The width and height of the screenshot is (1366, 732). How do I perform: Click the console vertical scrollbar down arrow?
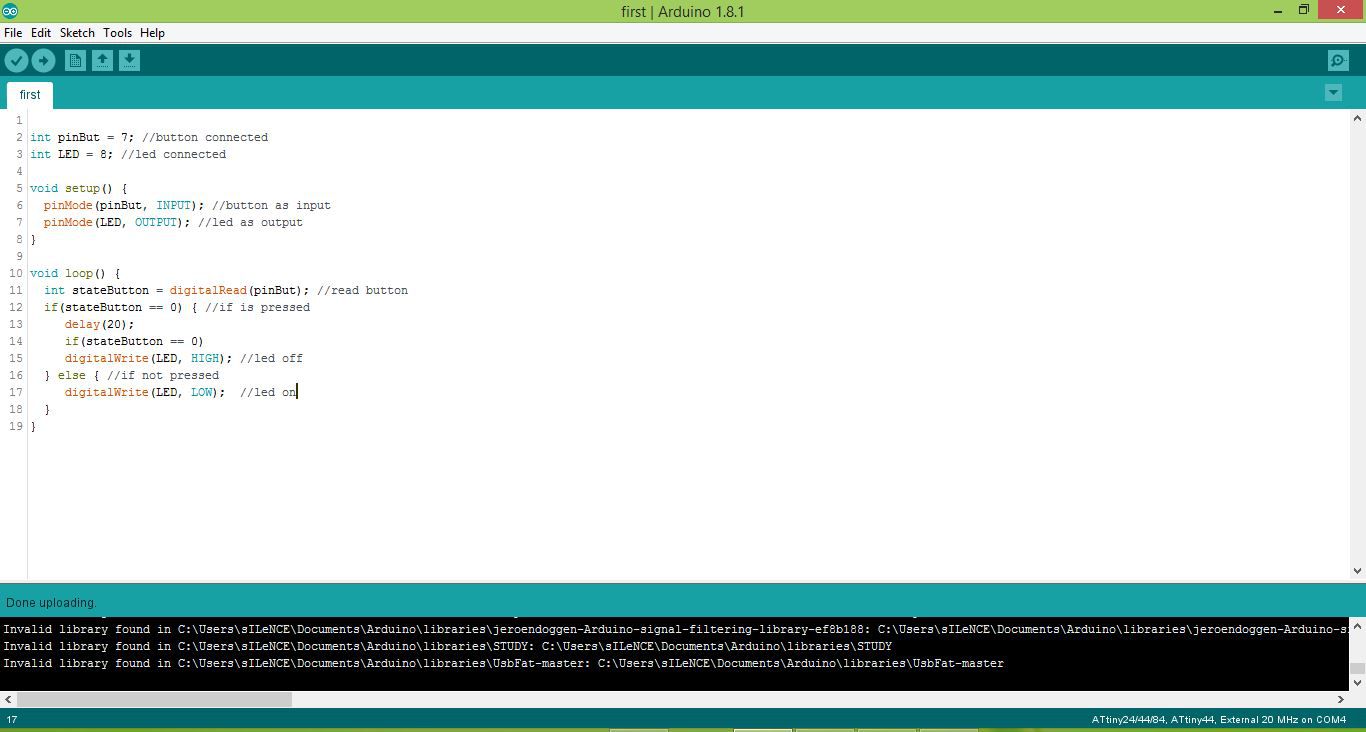click(1357, 683)
